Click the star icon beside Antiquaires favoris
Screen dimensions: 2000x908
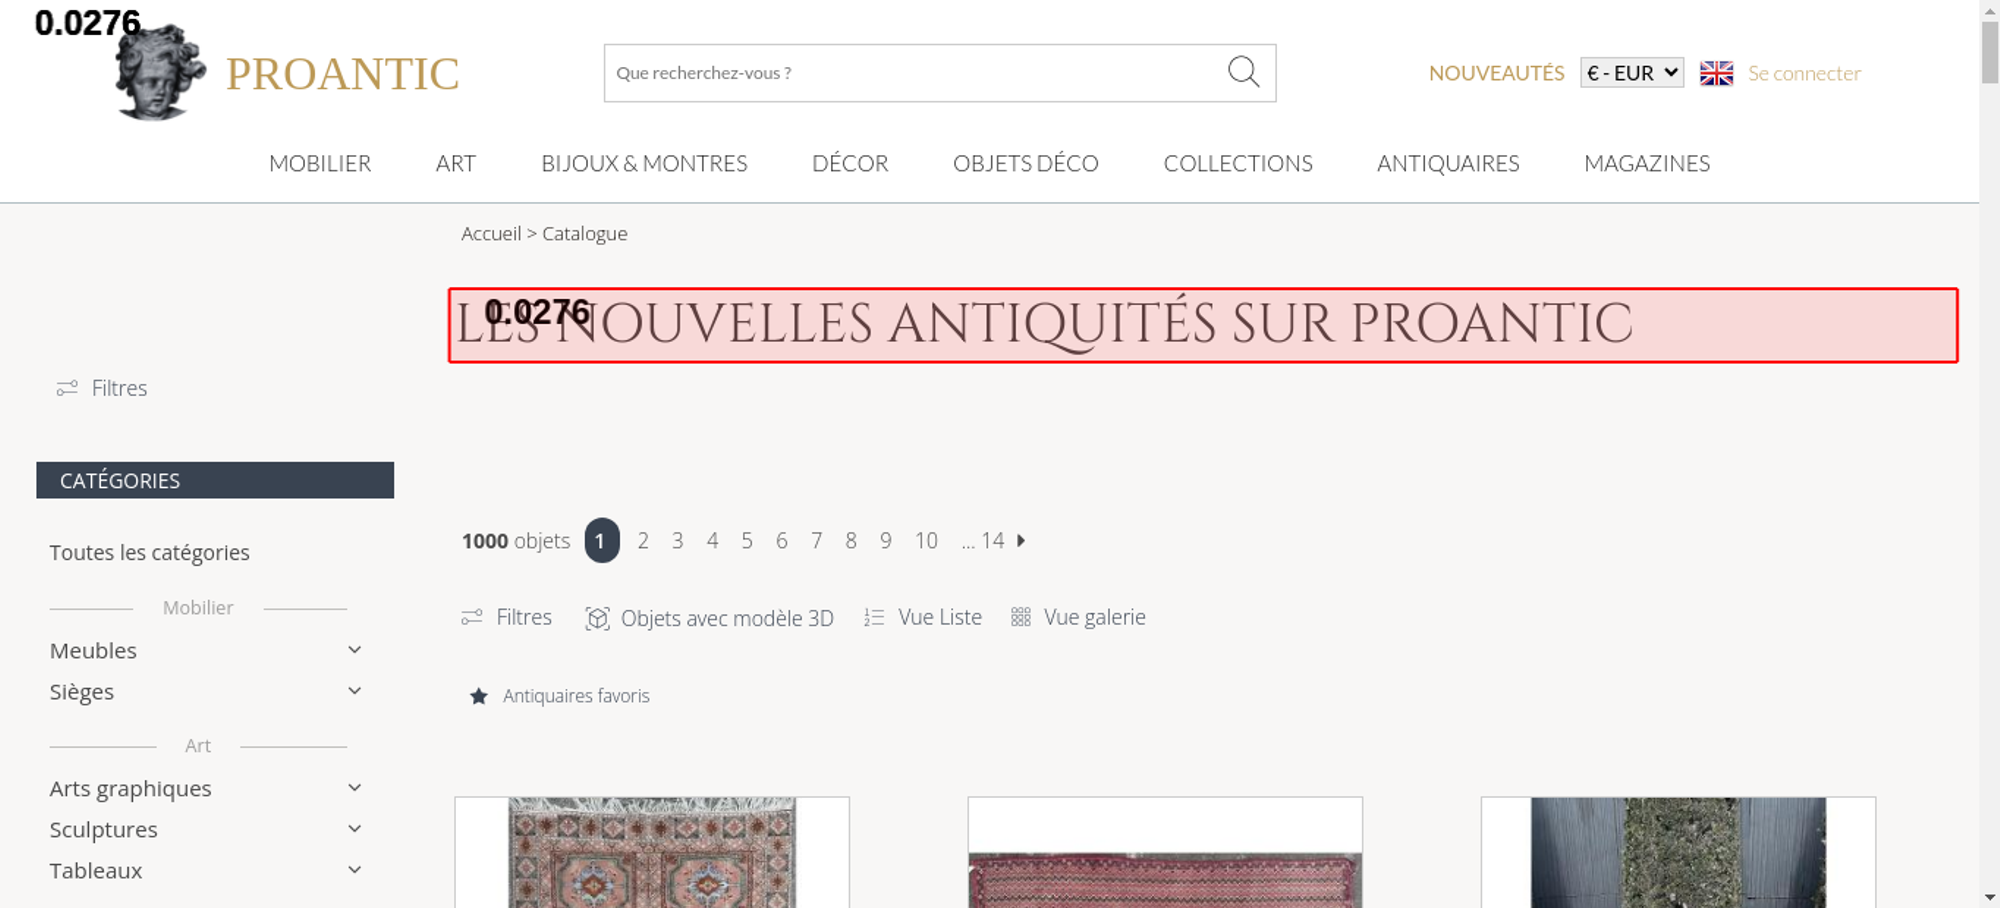pos(479,696)
